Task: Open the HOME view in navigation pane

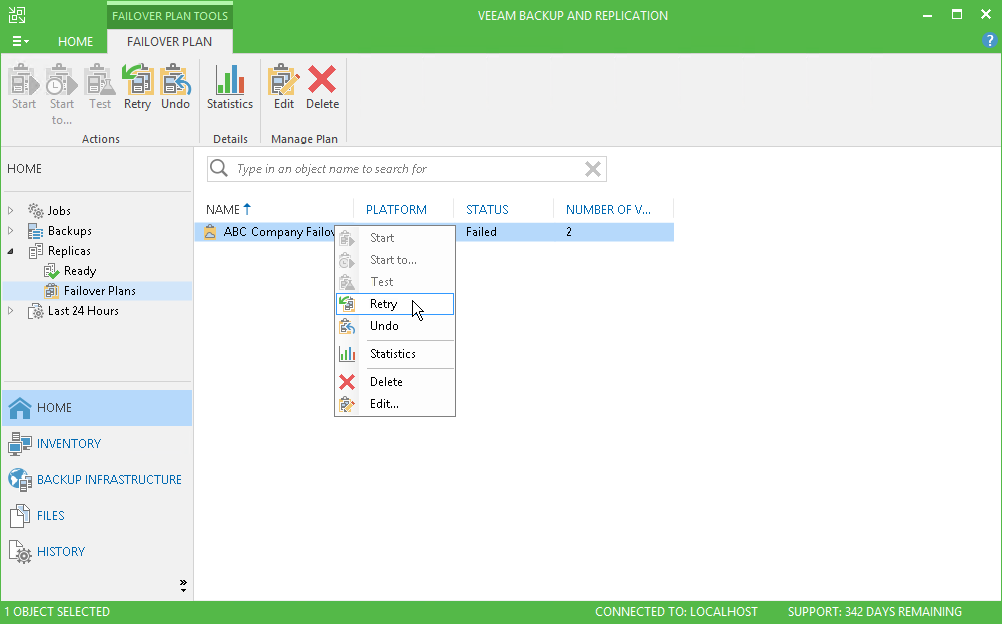Action: pos(97,408)
